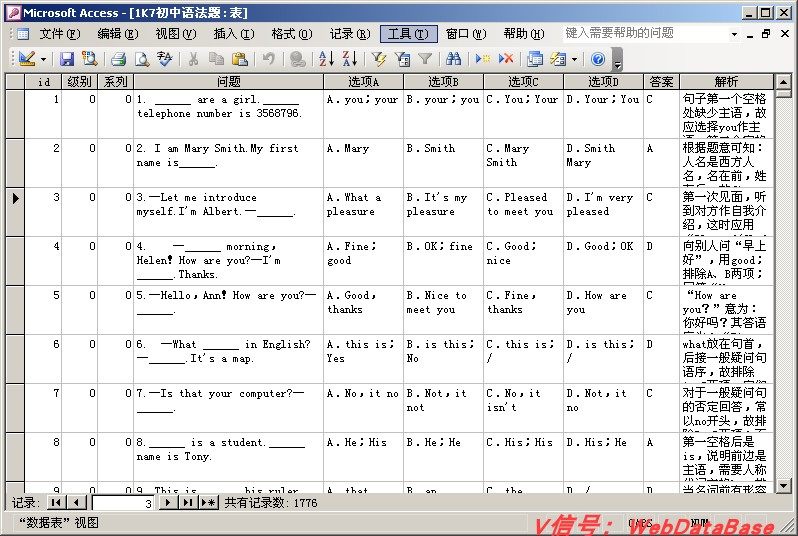Open the 窗口(W) menu
The height and width of the screenshot is (536, 798).
(466, 34)
